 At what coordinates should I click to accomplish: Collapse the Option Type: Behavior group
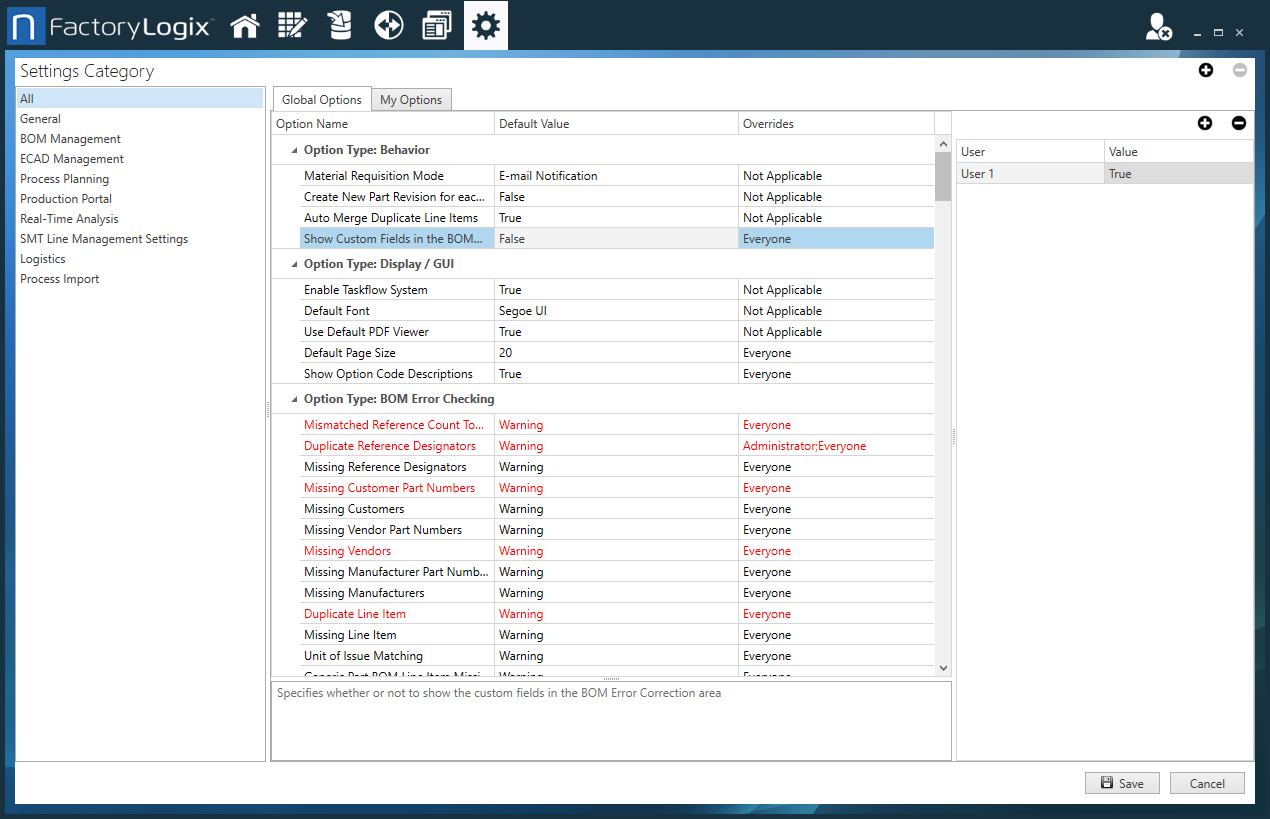294,151
